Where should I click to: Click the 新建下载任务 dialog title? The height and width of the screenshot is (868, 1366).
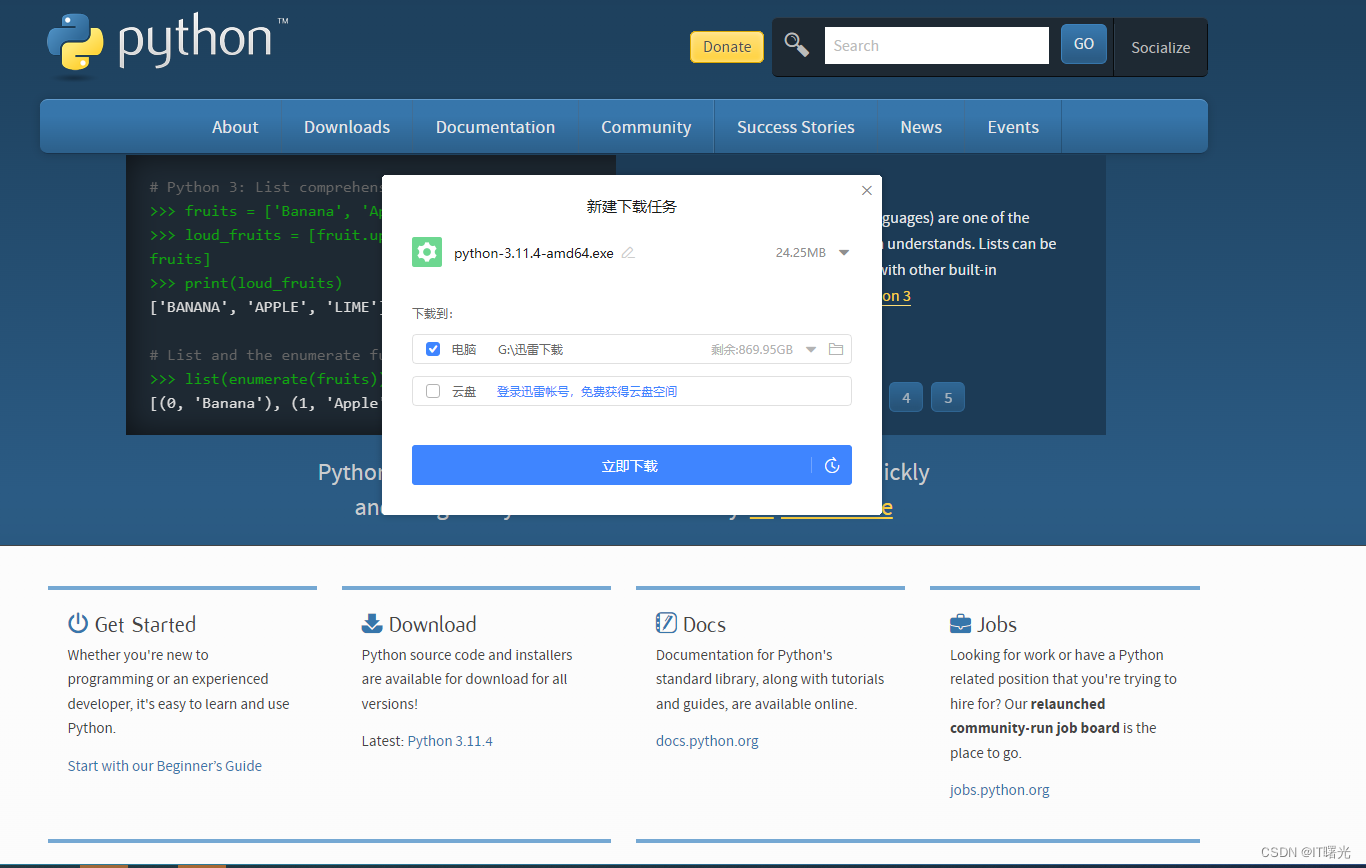(632, 207)
